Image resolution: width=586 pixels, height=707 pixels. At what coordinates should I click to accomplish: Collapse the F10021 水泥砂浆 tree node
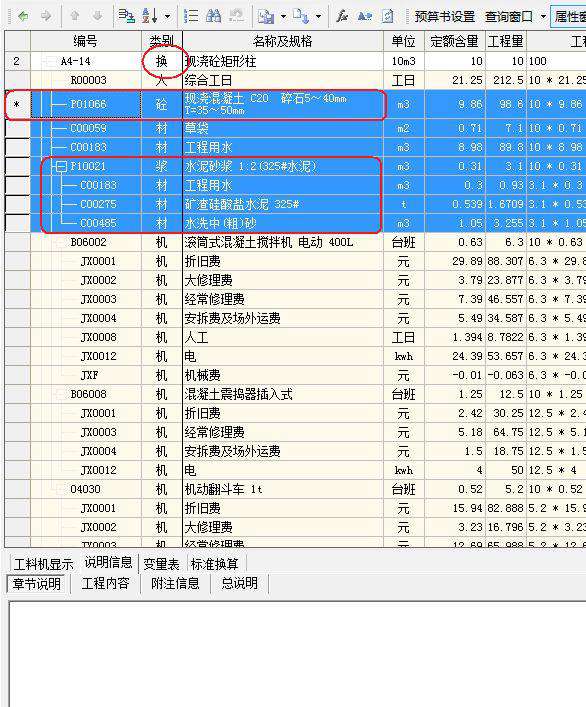point(62,166)
